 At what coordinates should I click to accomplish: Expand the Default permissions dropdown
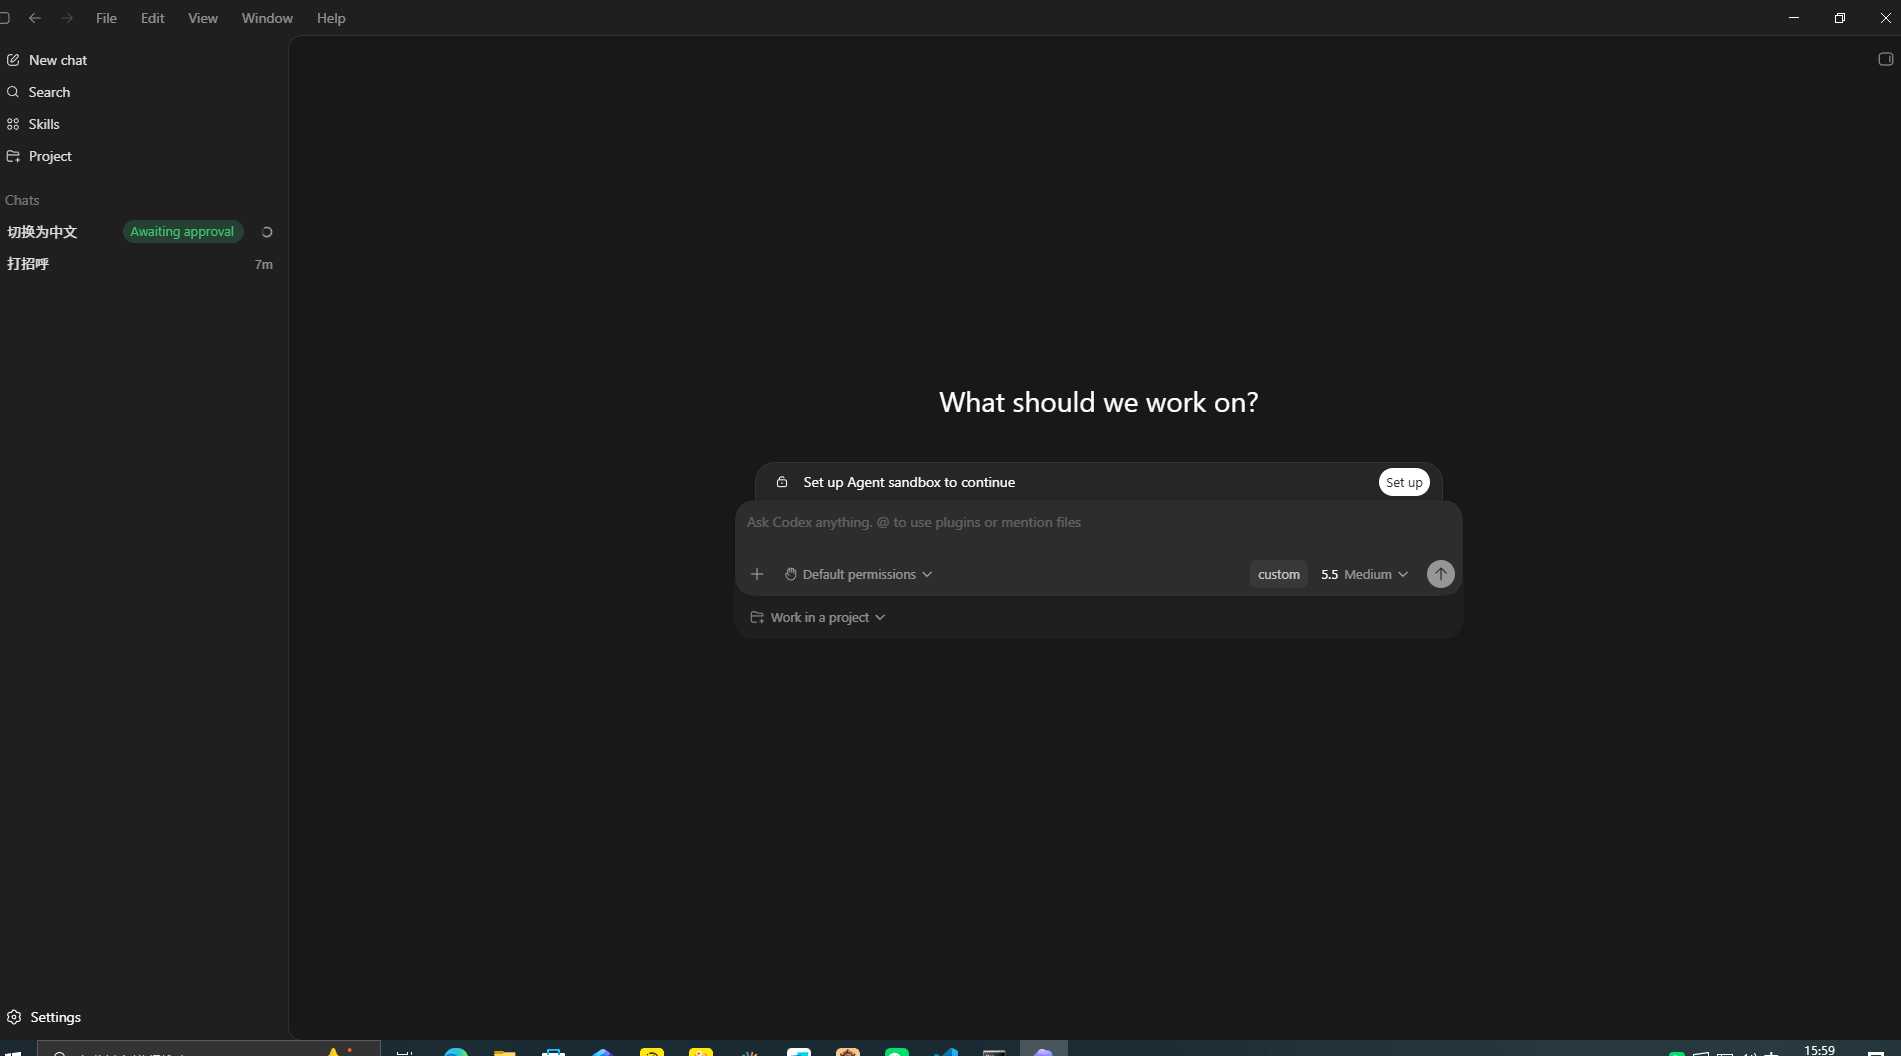coord(859,574)
